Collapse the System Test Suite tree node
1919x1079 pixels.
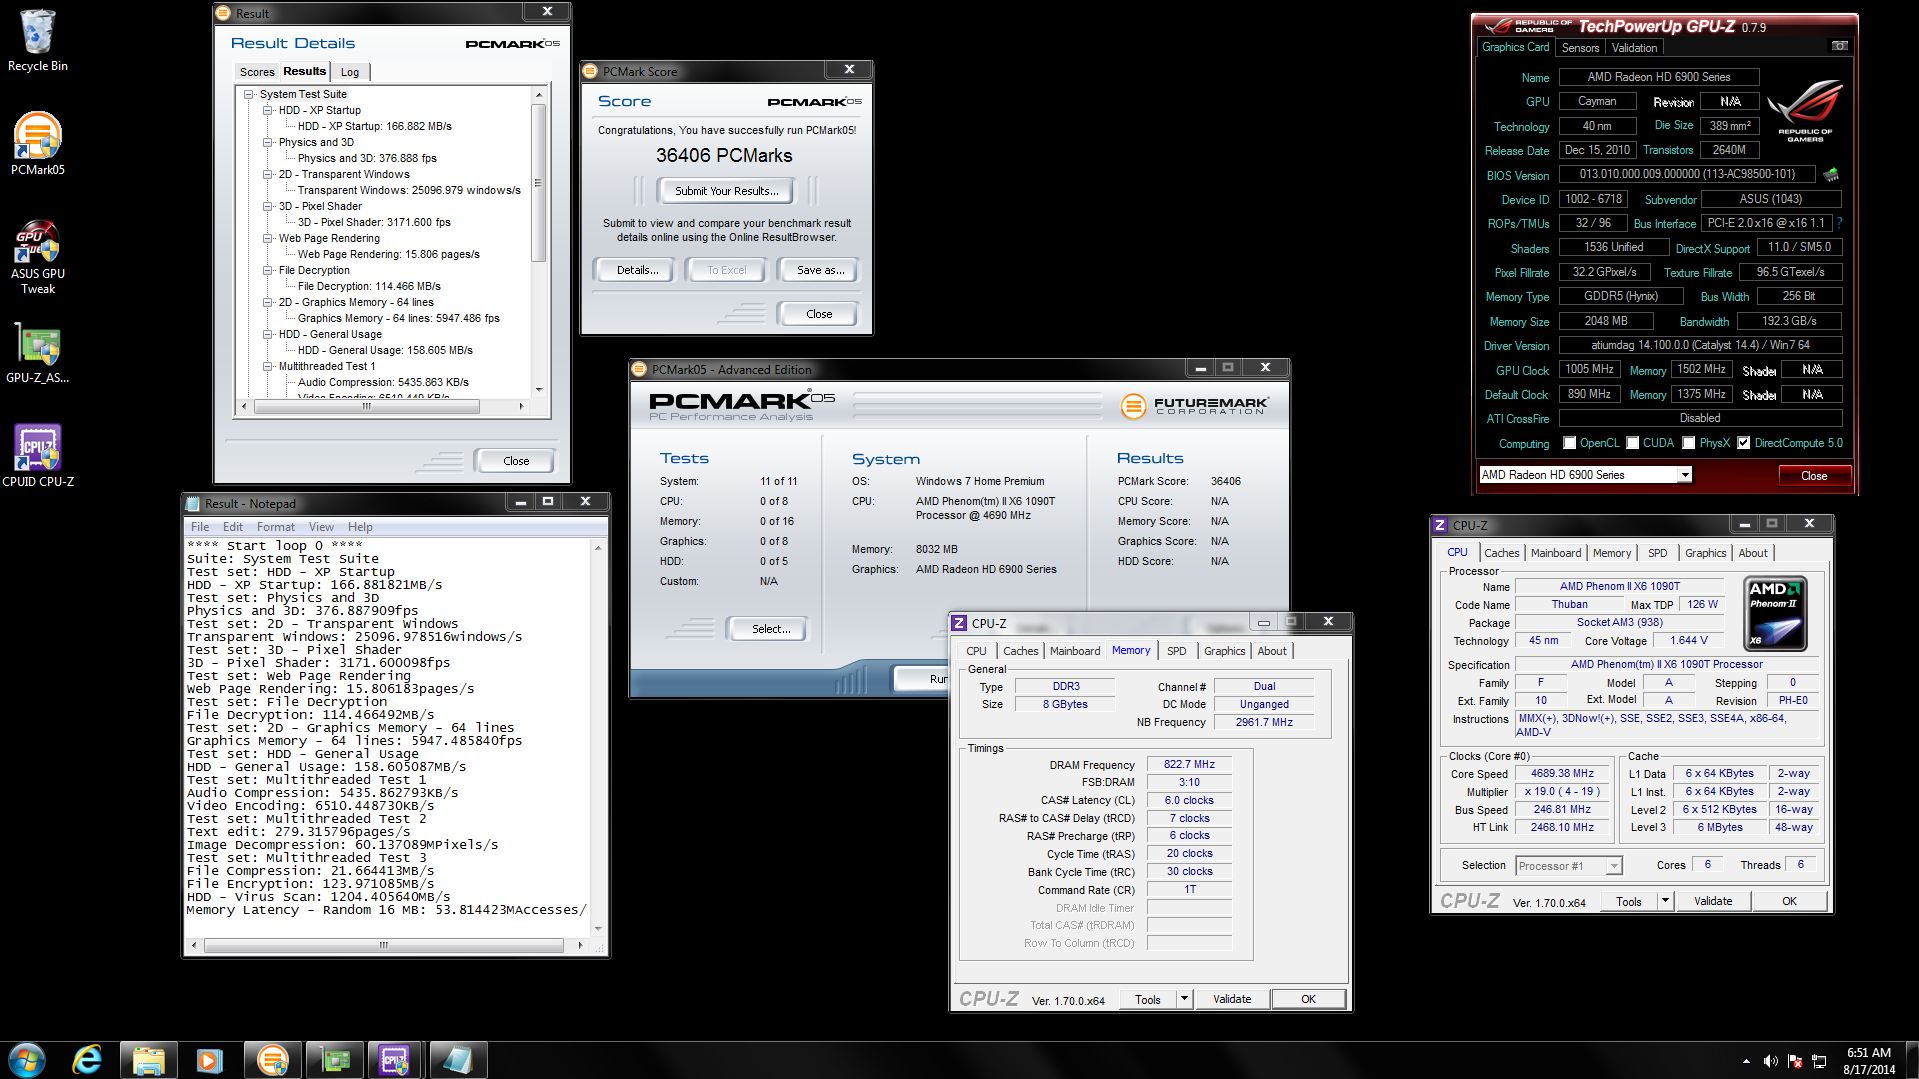(249, 94)
